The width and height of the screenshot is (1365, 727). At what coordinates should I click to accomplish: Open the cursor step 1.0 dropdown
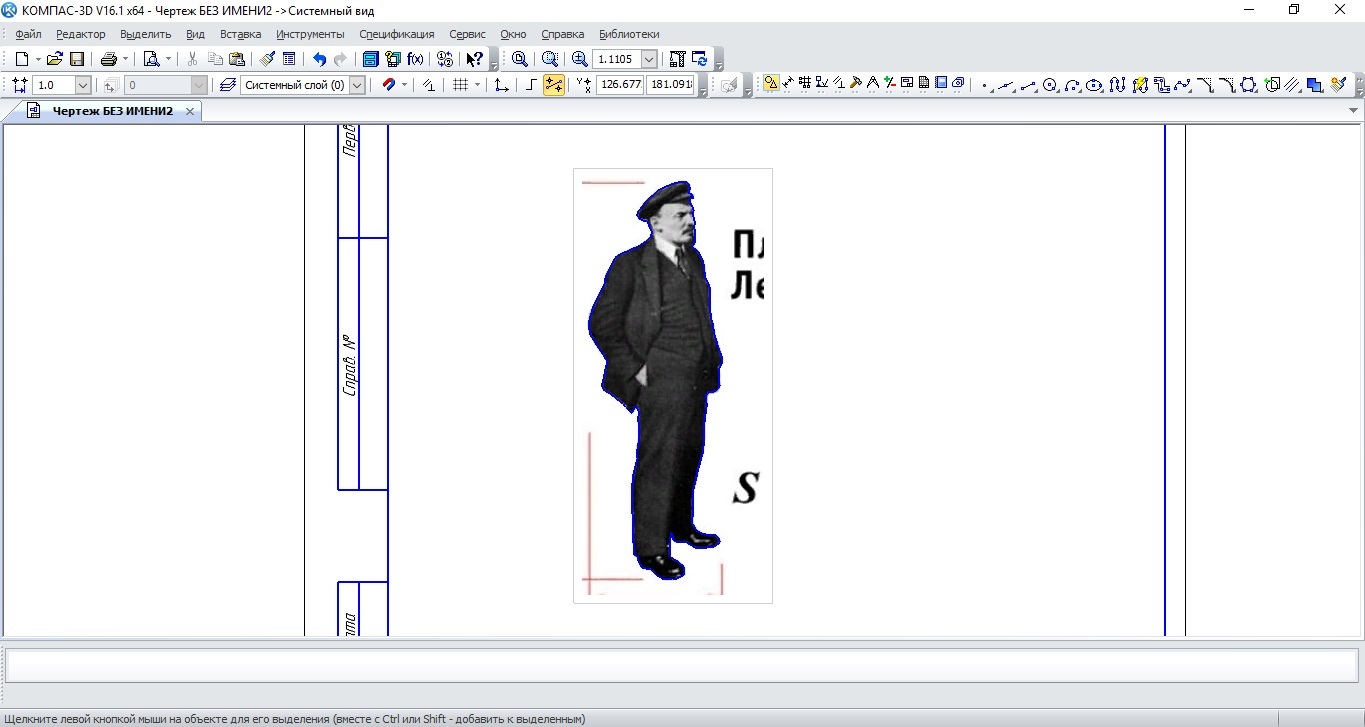tap(83, 86)
